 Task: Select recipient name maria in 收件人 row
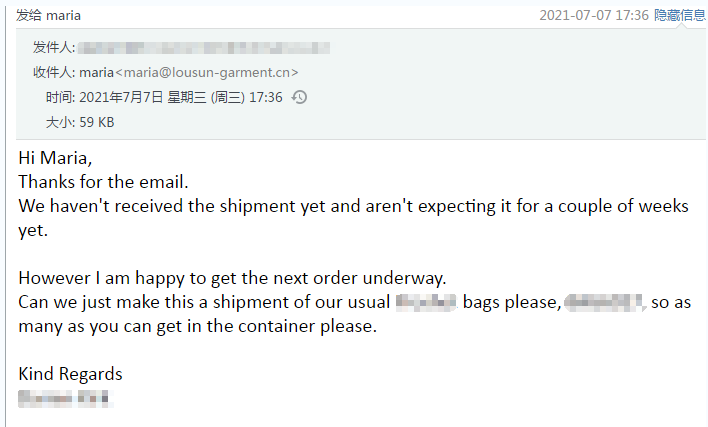click(x=96, y=72)
